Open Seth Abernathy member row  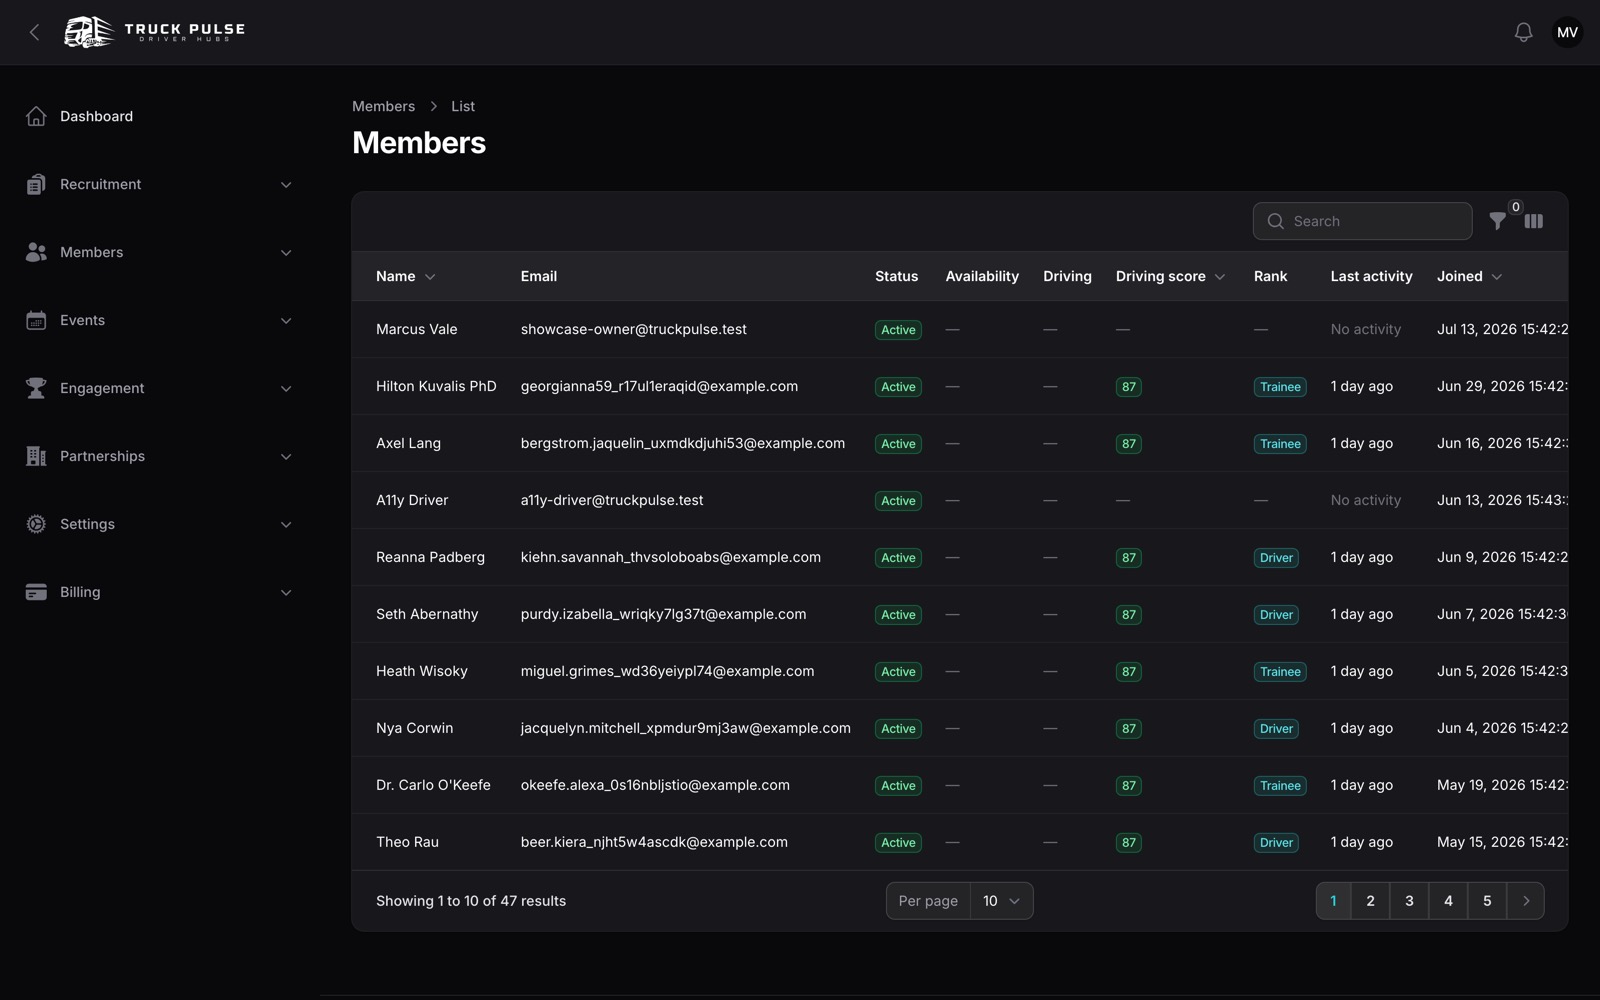point(960,614)
